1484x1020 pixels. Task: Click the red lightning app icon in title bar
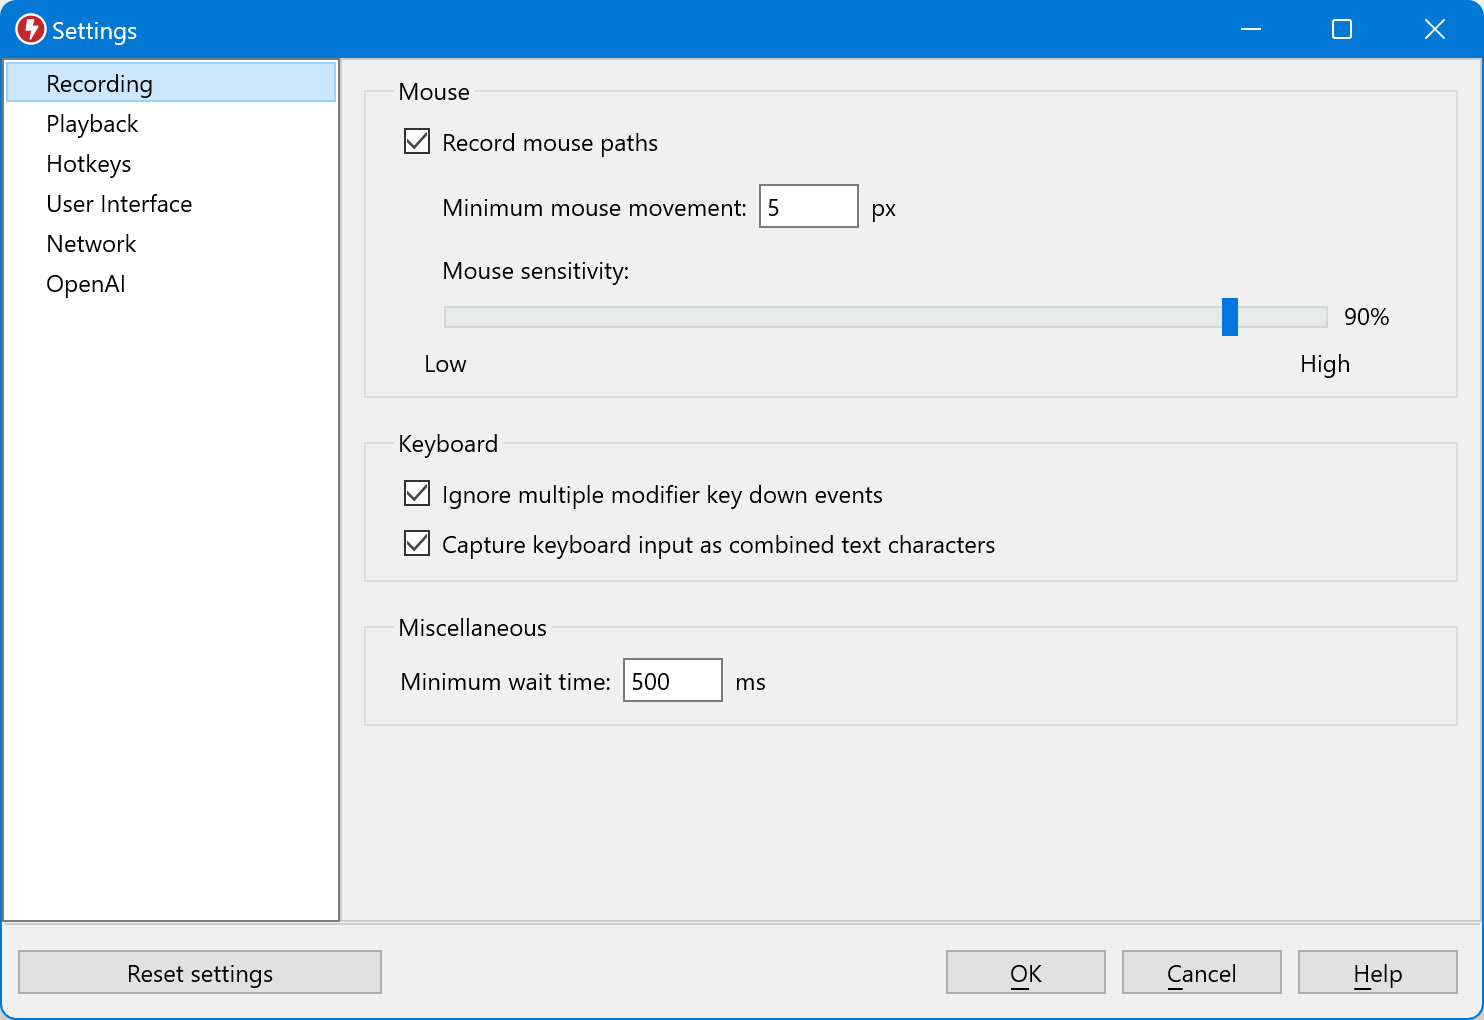(31, 30)
